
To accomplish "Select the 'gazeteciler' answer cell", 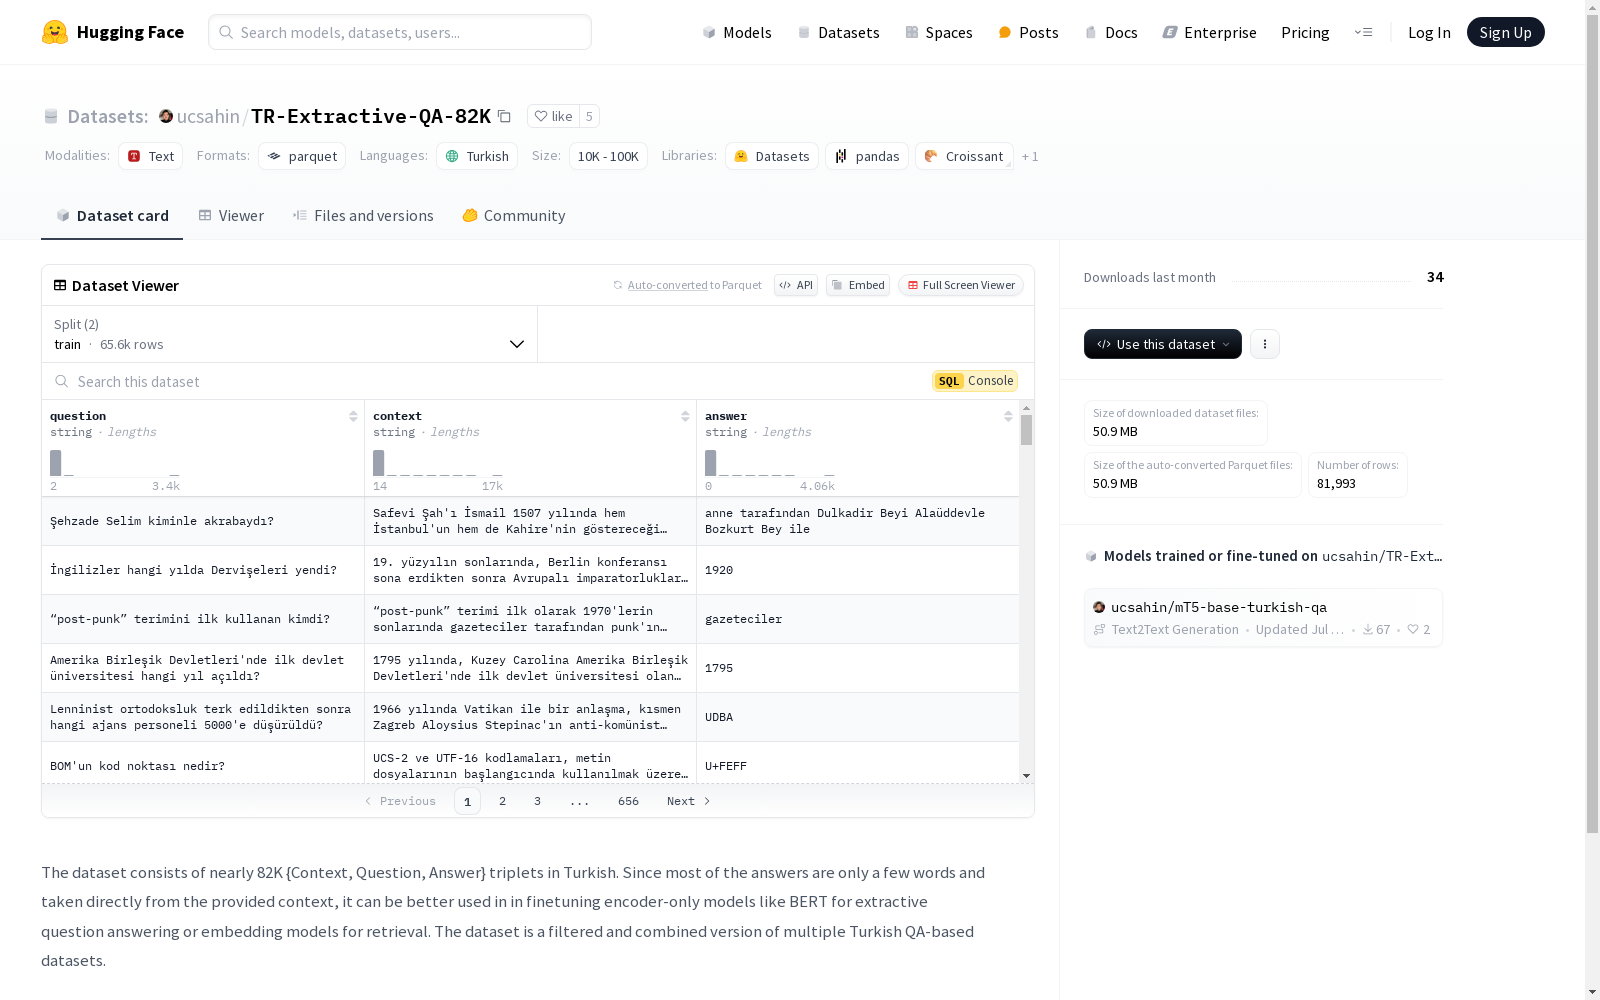I will pos(858,619).
